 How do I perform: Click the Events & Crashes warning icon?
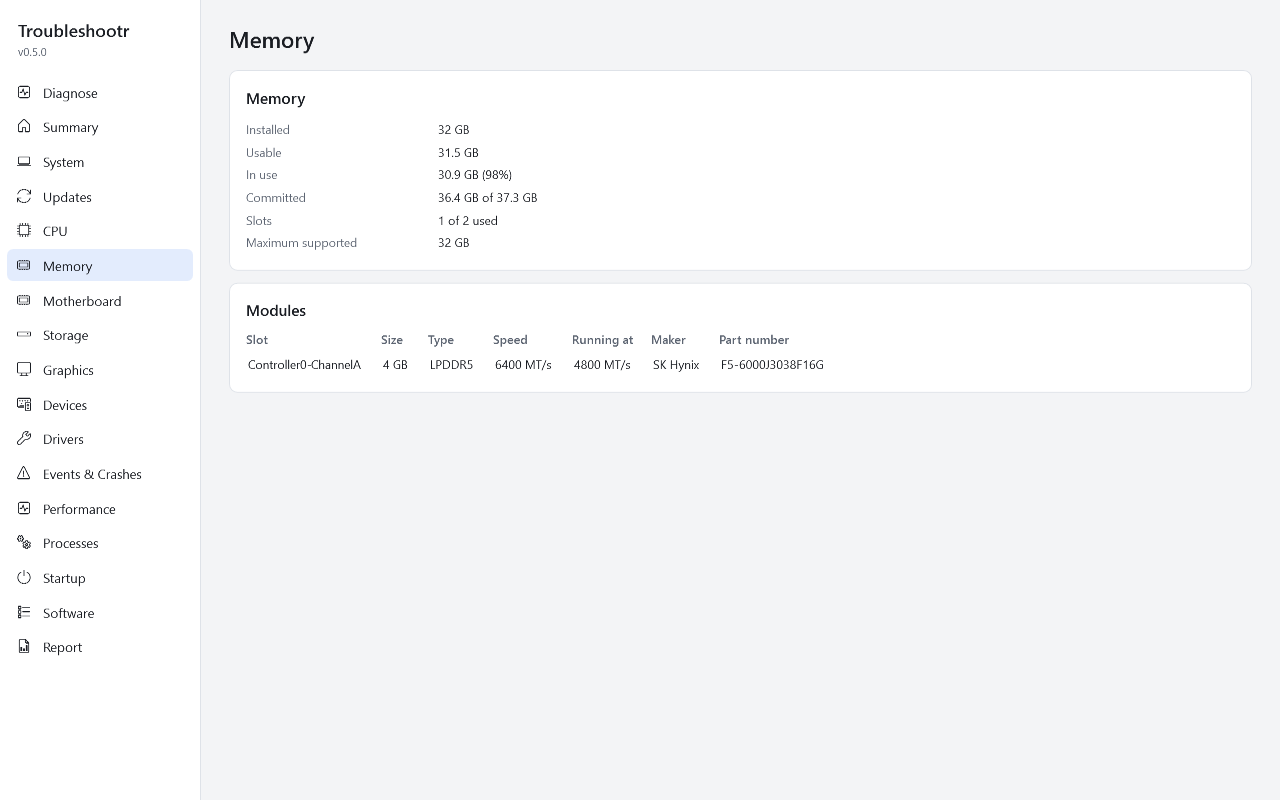pyautogui.click(x=24, y=473)
